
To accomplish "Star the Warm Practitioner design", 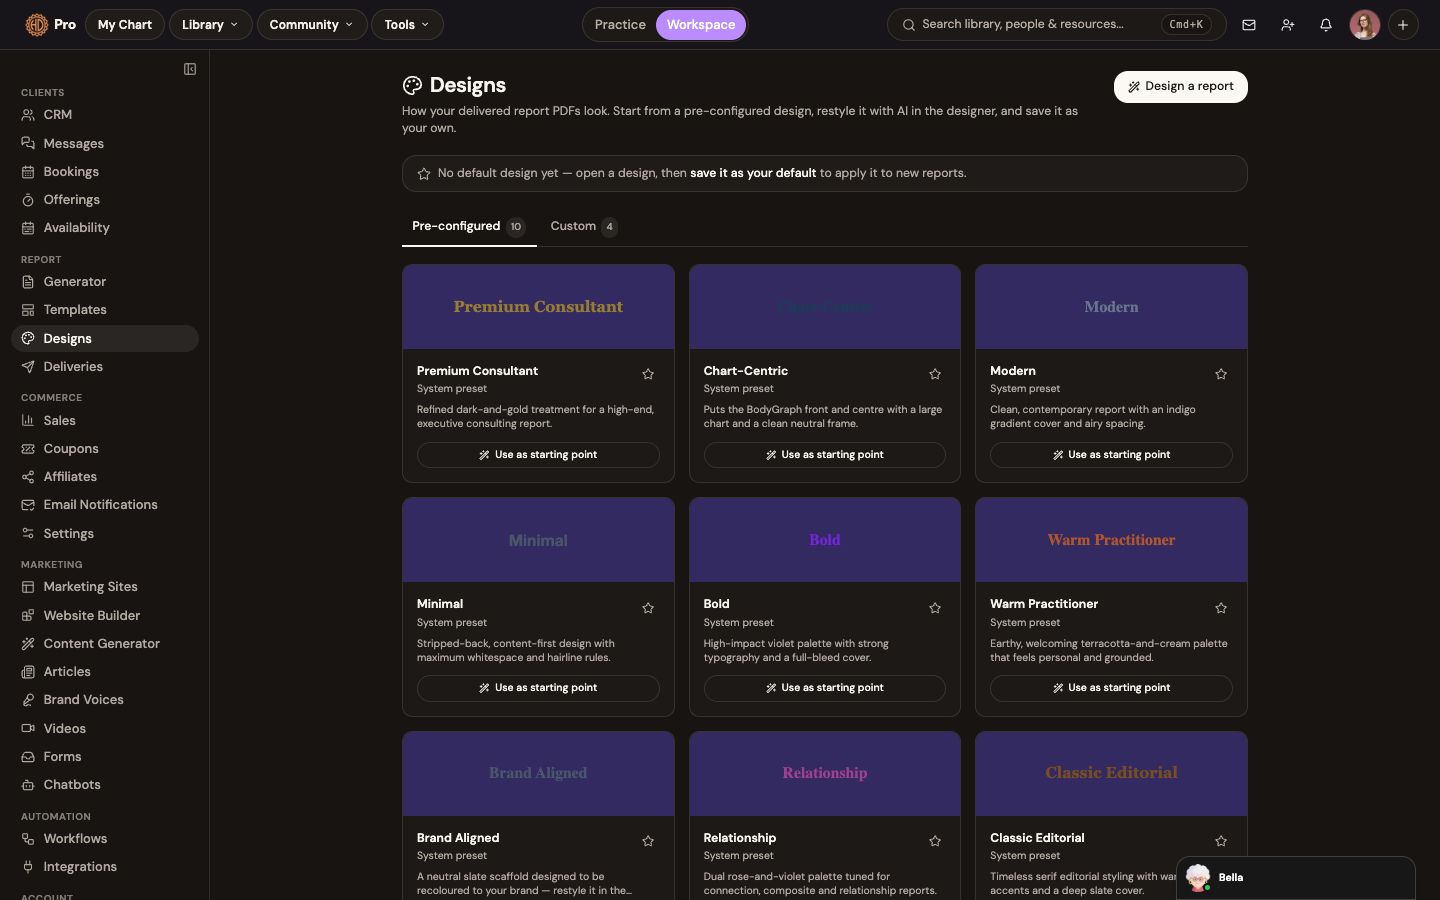I will tap(1221, 608).
